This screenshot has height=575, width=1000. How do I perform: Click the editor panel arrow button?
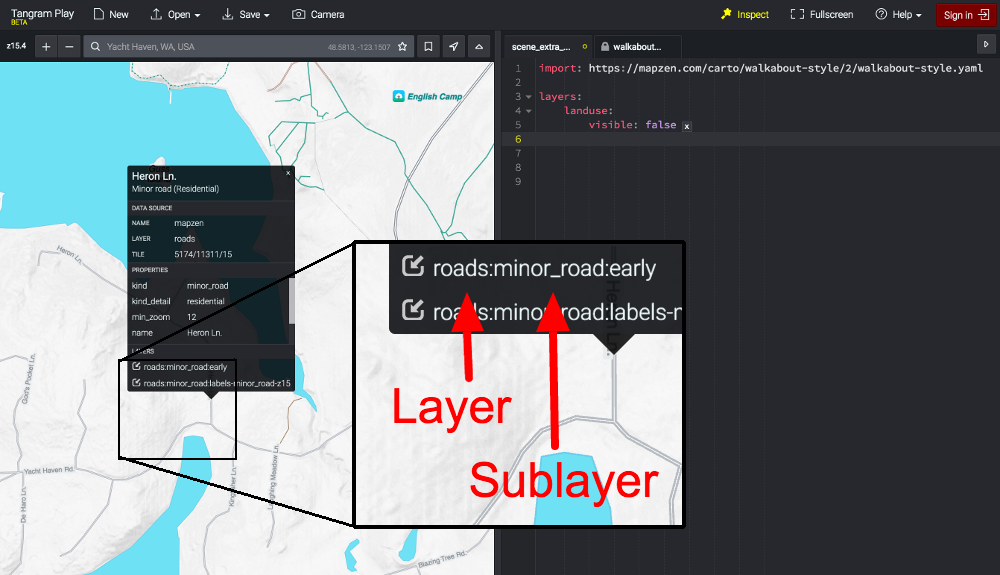(x=985, y=45)
